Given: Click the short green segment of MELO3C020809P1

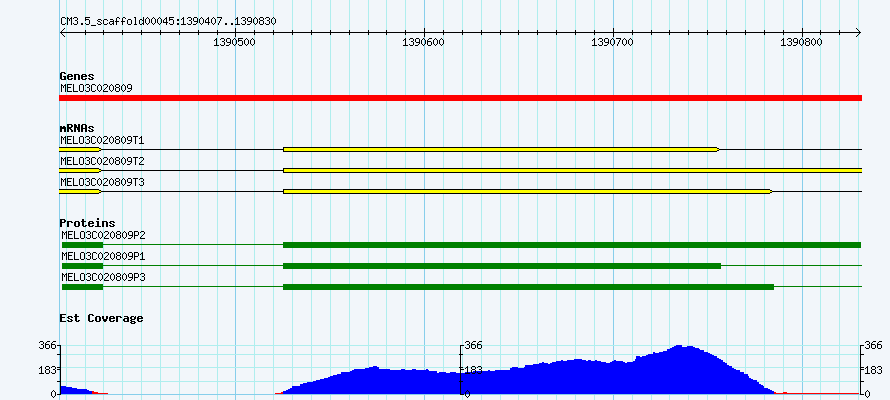Looking at the screenshot, I should pyautogui.click(x=82, y=266).
